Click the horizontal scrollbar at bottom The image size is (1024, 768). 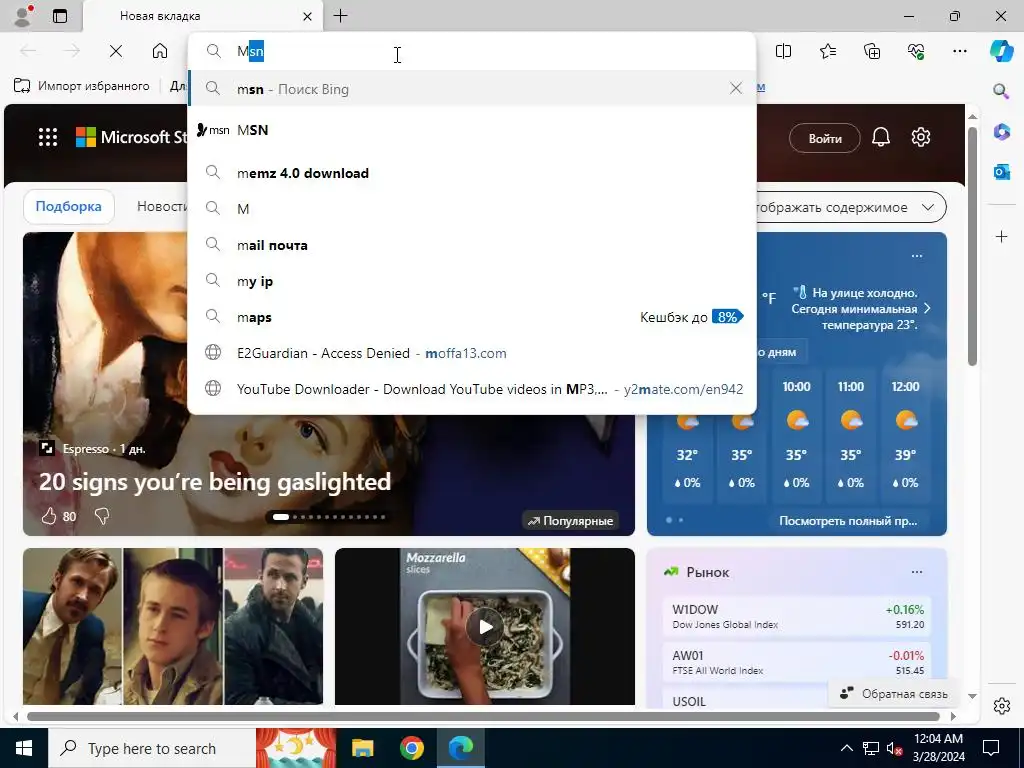(x=483, y=716)
